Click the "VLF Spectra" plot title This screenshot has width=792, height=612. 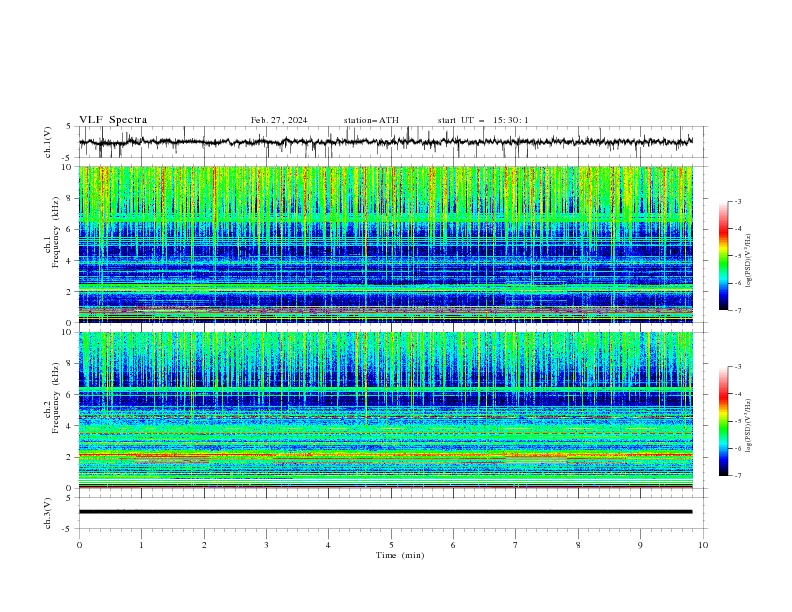pos(113,120)
